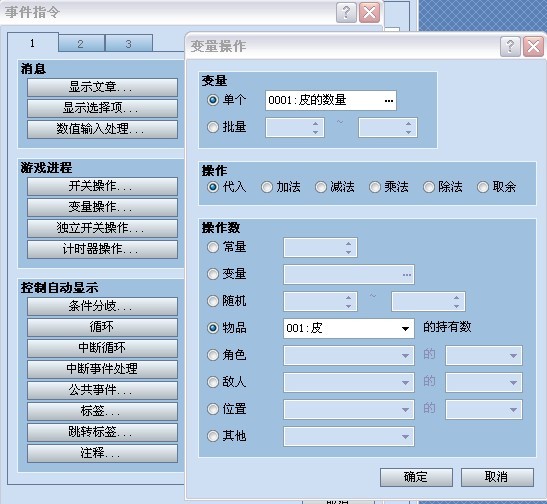
Task: Close the 变量操作 dialog
Action: tap(533, 46)
